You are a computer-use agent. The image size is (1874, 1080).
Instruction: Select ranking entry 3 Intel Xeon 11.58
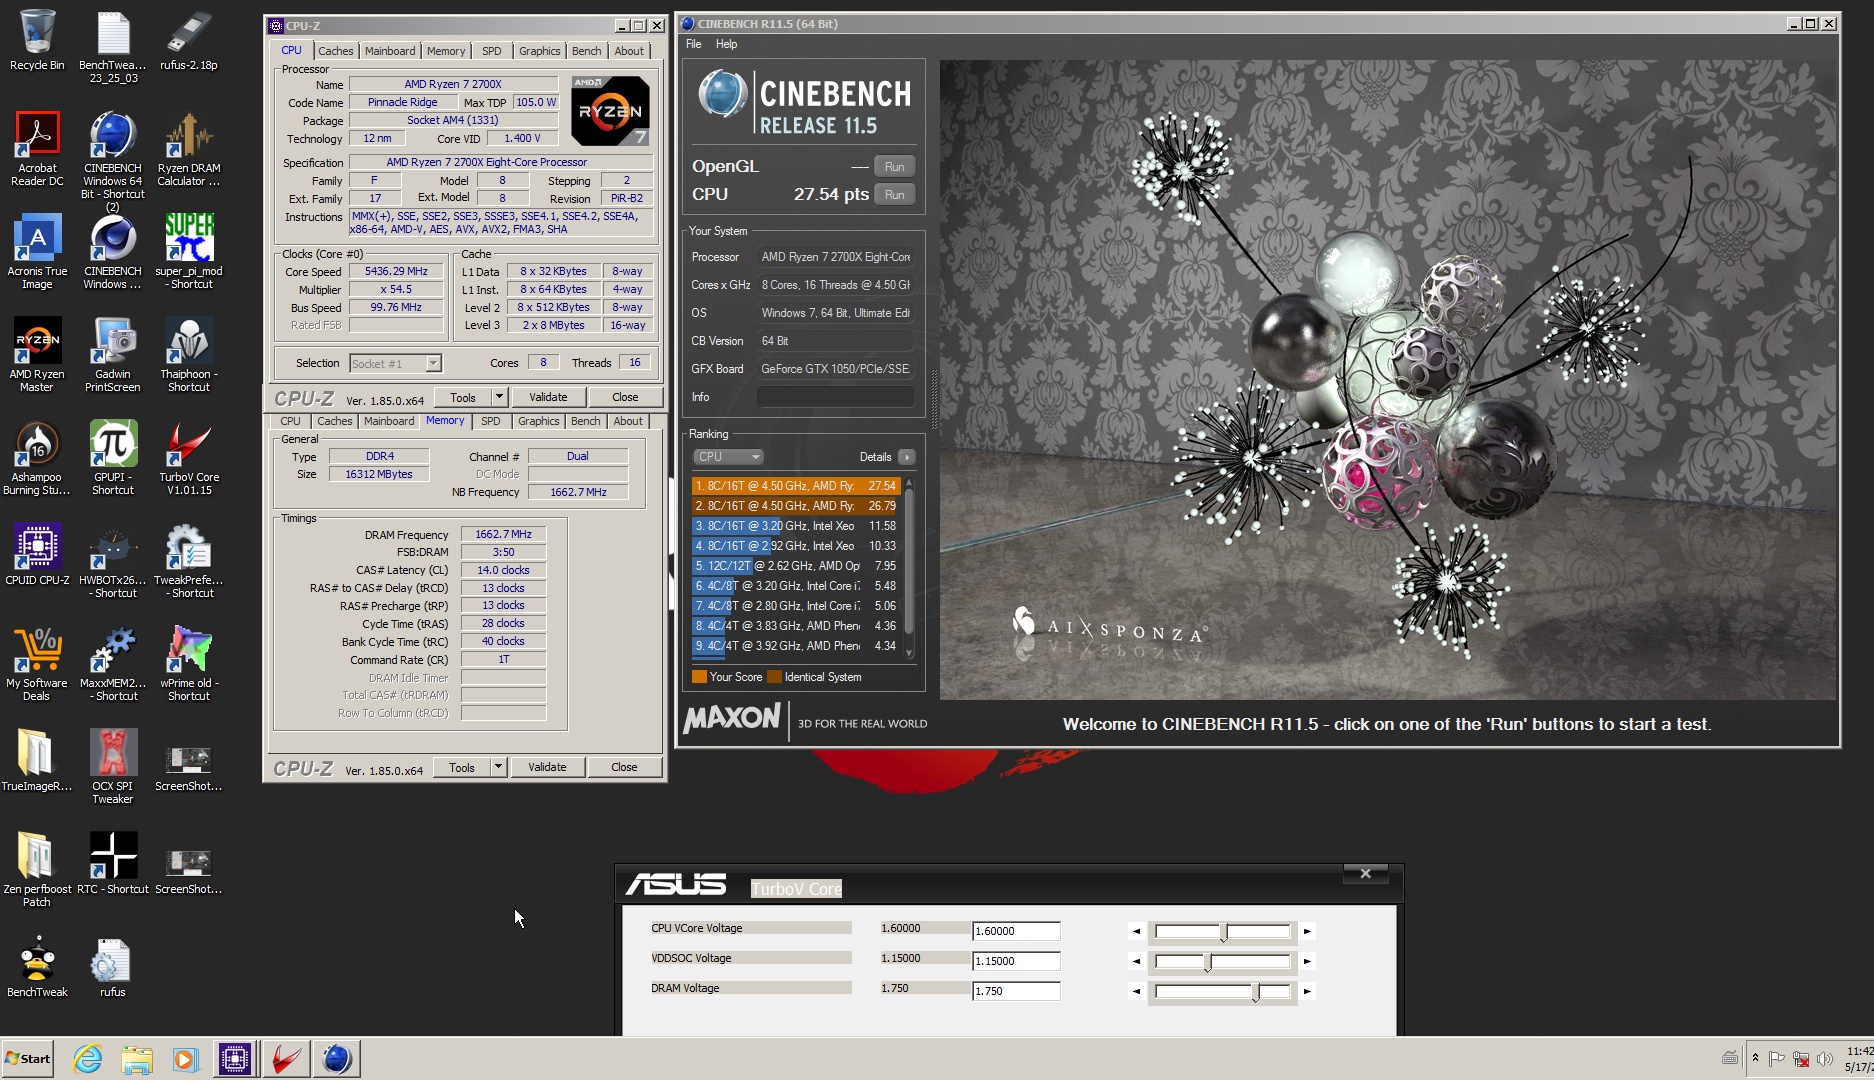[x=796, y=526]
